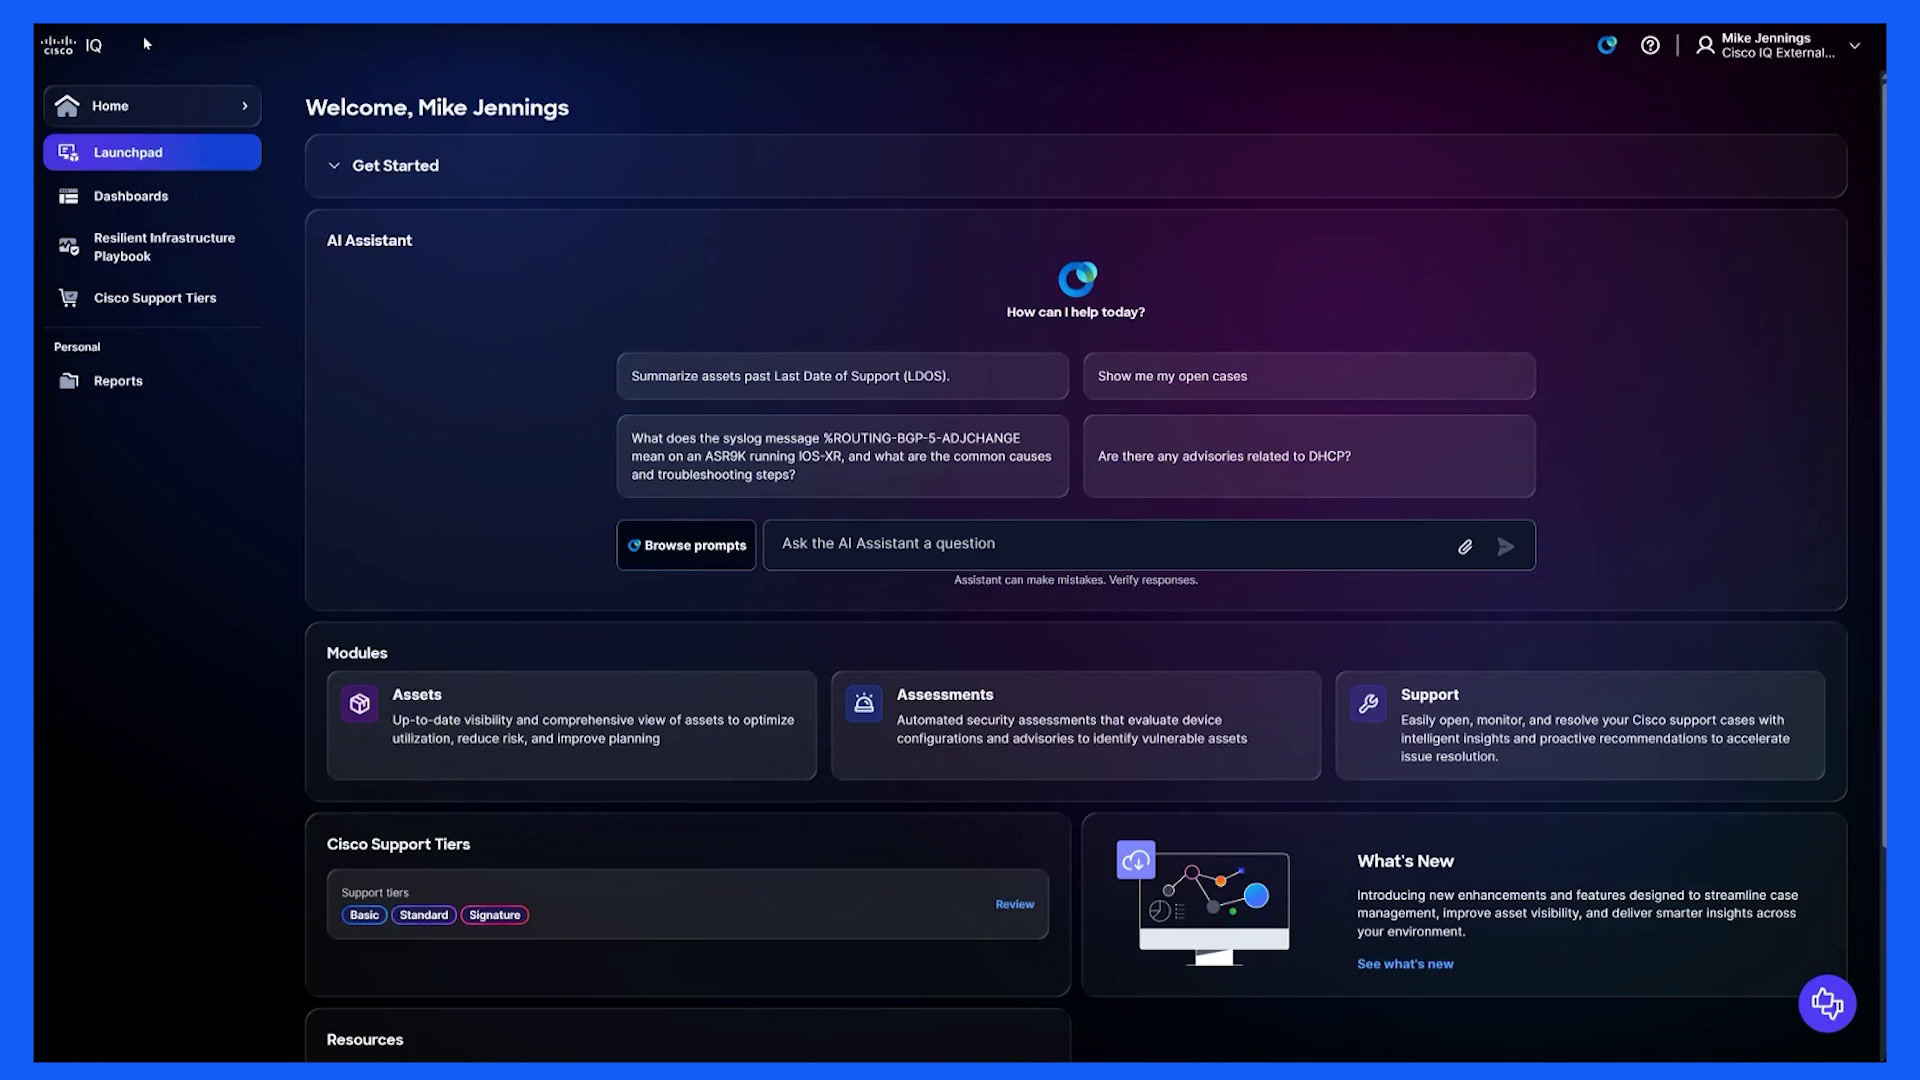Click the Basic support tier tag
The height and width of the screenshot is (1080, 1920).
pos(364,915)
